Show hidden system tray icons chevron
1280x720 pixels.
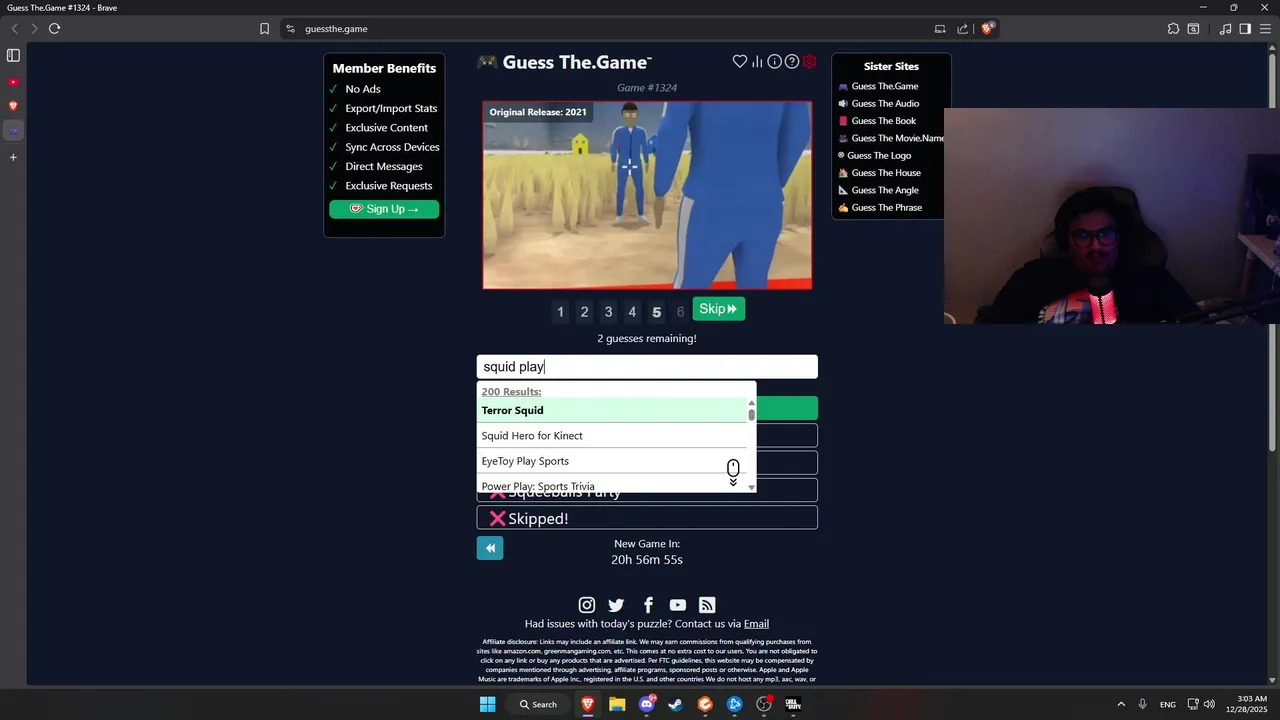click(x=1121, y=704)
